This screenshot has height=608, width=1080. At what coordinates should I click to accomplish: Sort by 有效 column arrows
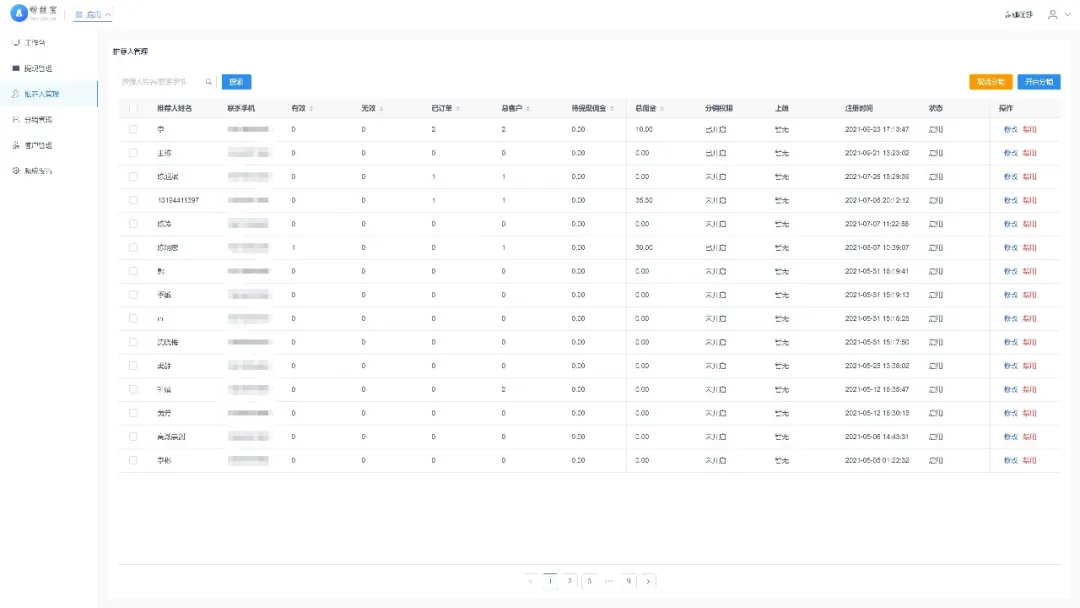(311, 108)
